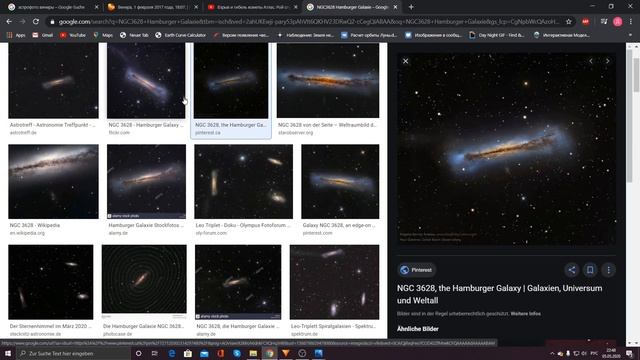This screenshot has height=360, width=640.
Task: Click the 'Ähnliche Bilder' heading
Action: tap(418, 329)
